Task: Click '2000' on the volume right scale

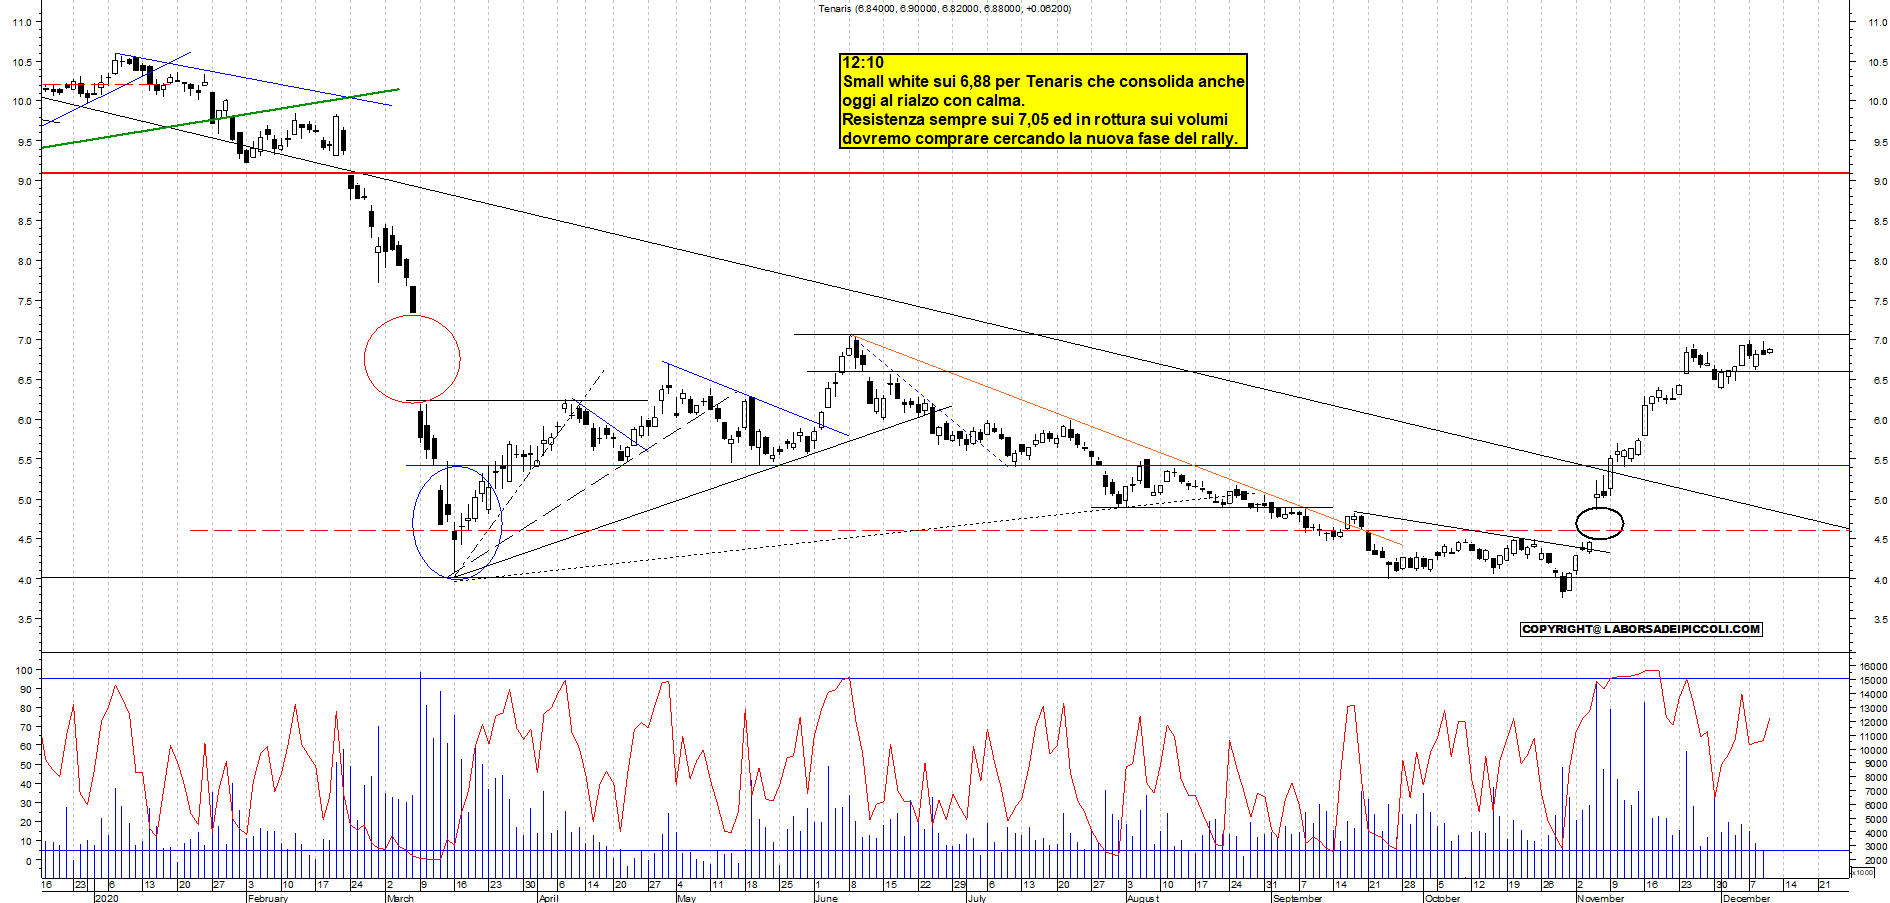Action: pos(1876,860)
